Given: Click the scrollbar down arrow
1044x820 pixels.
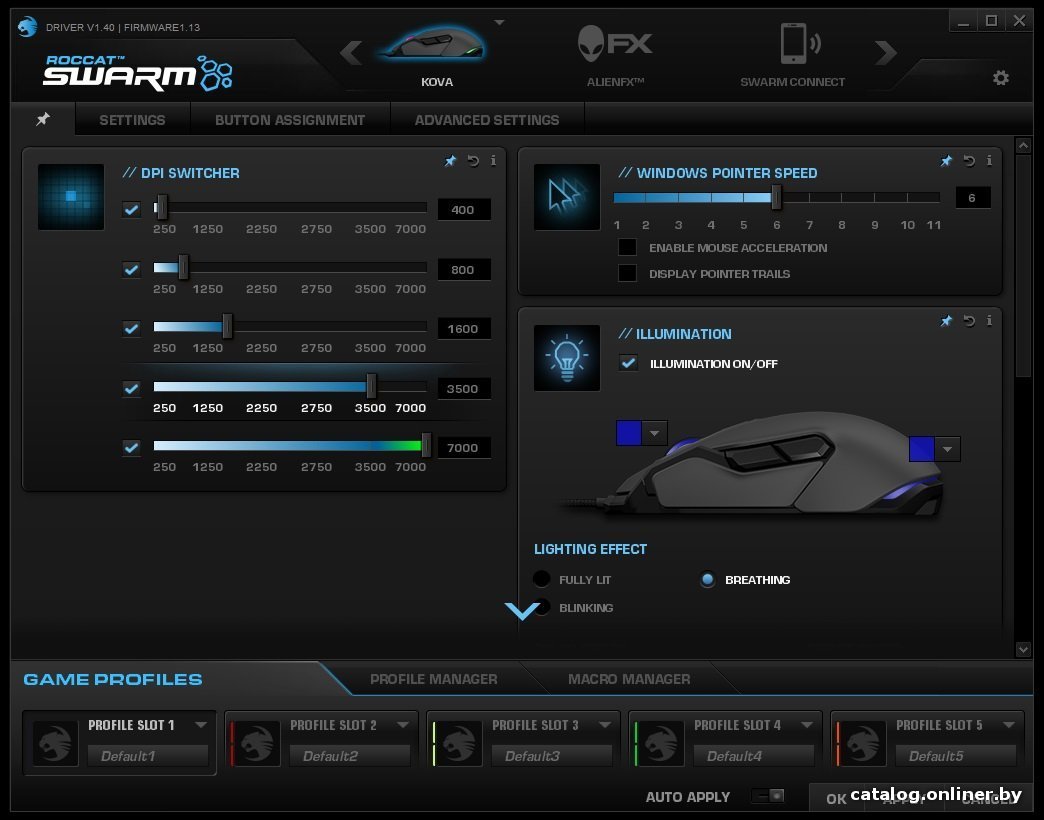Looking at the screenshot, I should [x=1023, y=648].
